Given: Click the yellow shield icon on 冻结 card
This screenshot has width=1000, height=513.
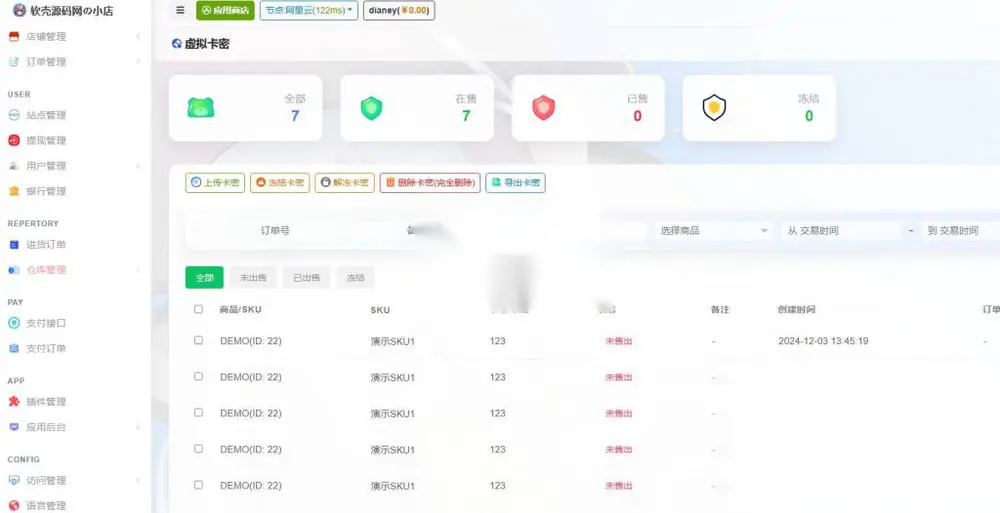Looking at the screenshot, I should pyautogui.click(x=714, y=108).
